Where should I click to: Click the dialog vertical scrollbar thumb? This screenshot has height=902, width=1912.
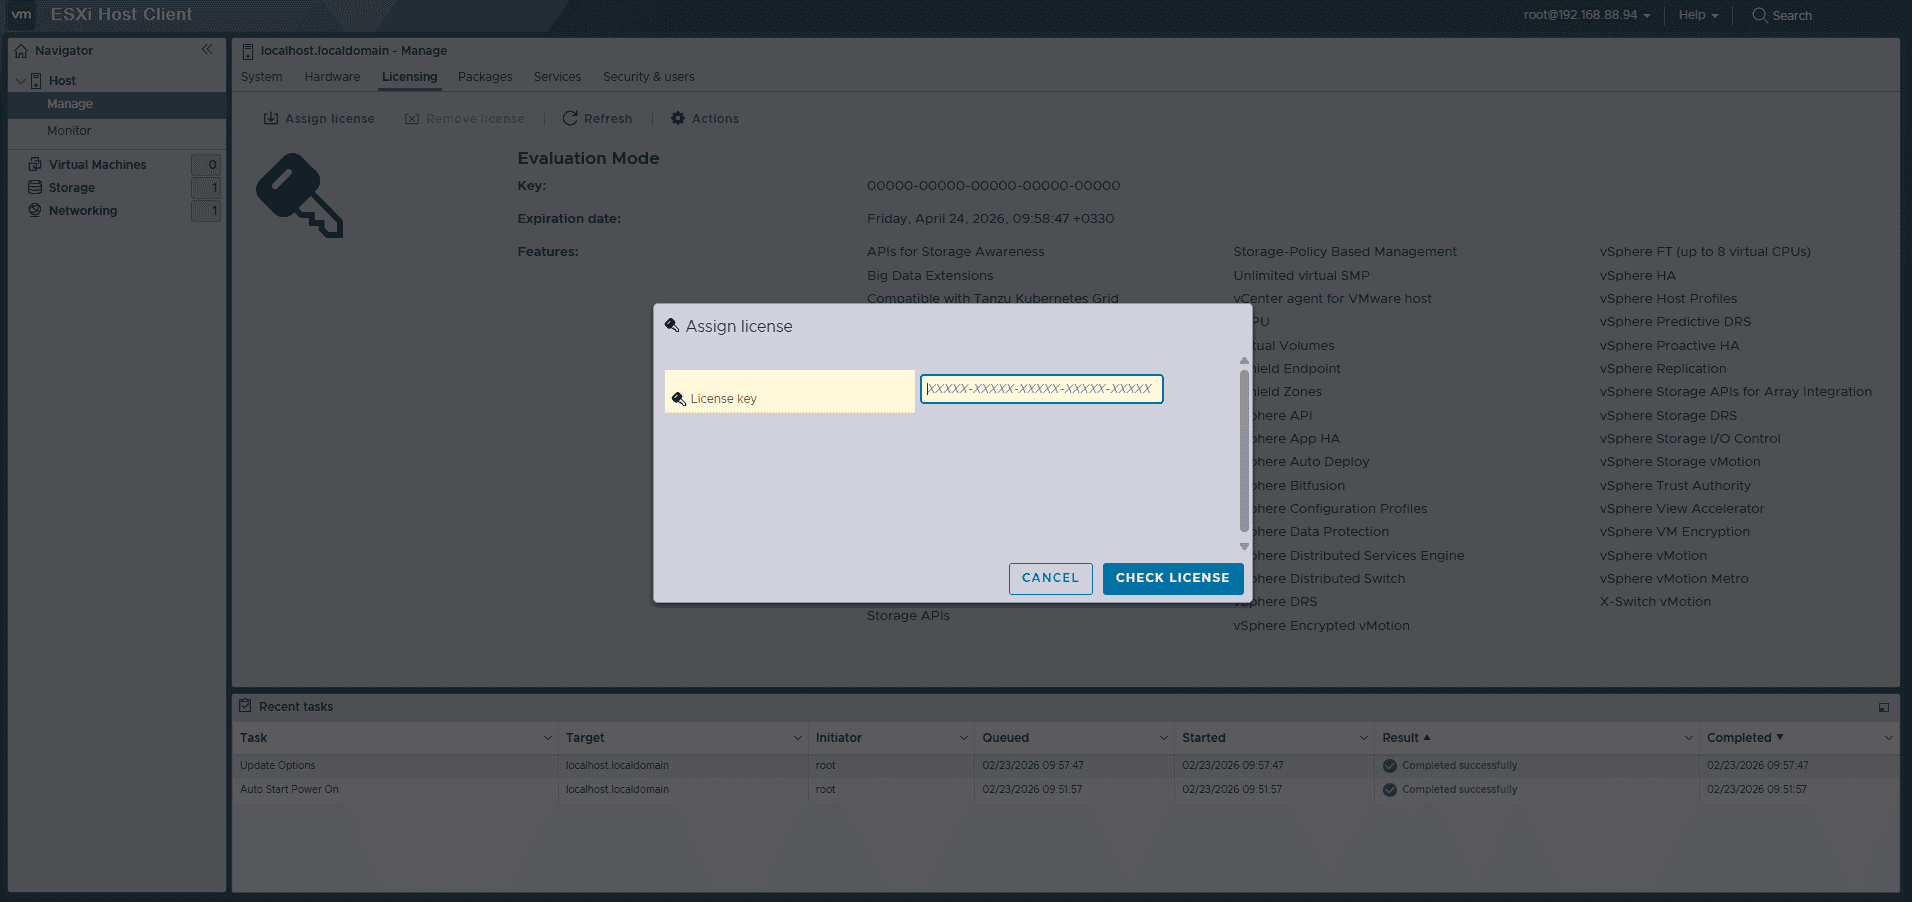[1244, 450]
